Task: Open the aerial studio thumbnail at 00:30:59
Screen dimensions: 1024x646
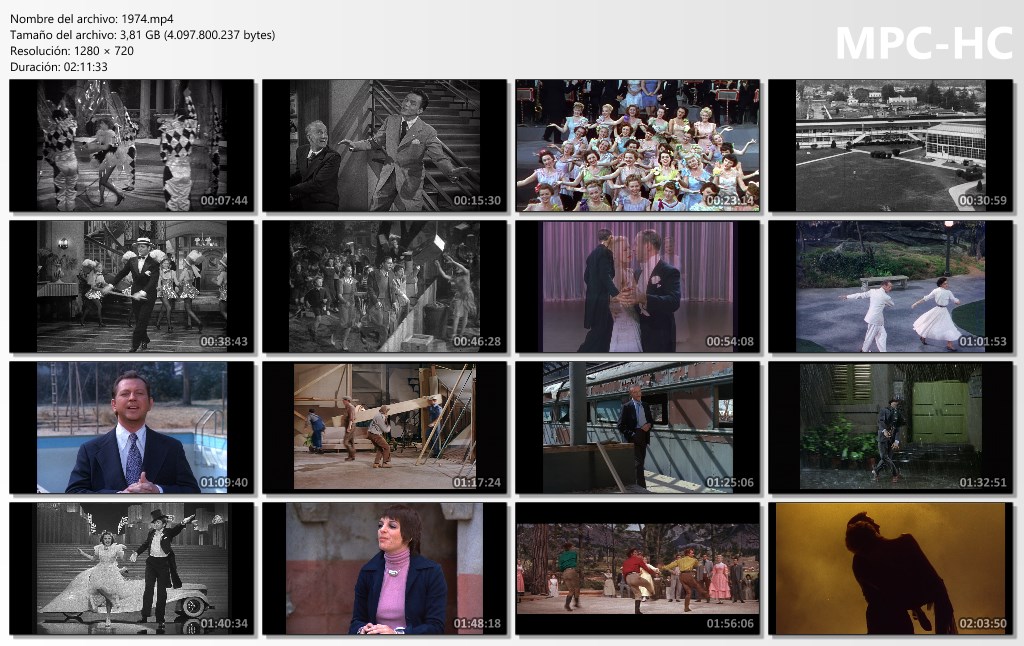Action: pyautogui.click(x=891, y=146)
